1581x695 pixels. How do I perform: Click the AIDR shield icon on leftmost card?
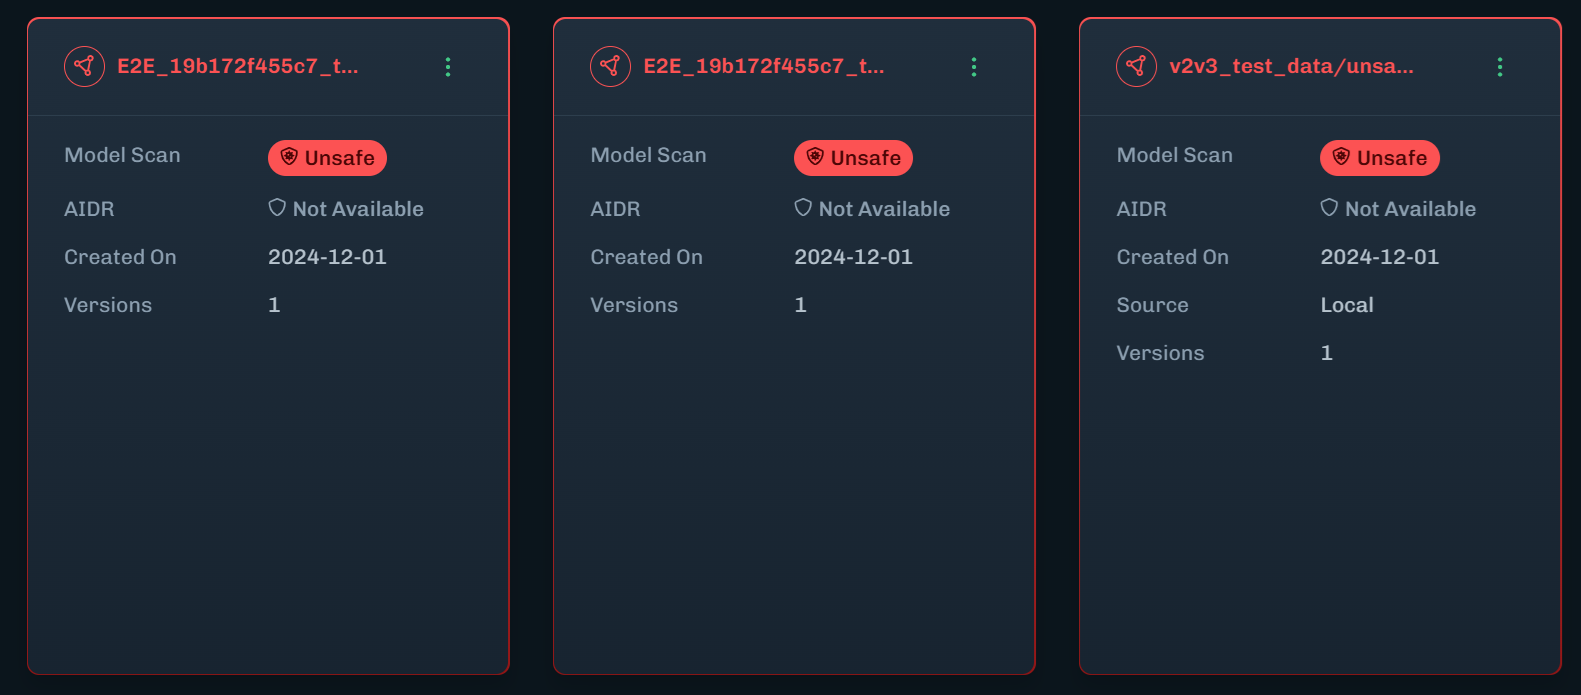point(277,208)
